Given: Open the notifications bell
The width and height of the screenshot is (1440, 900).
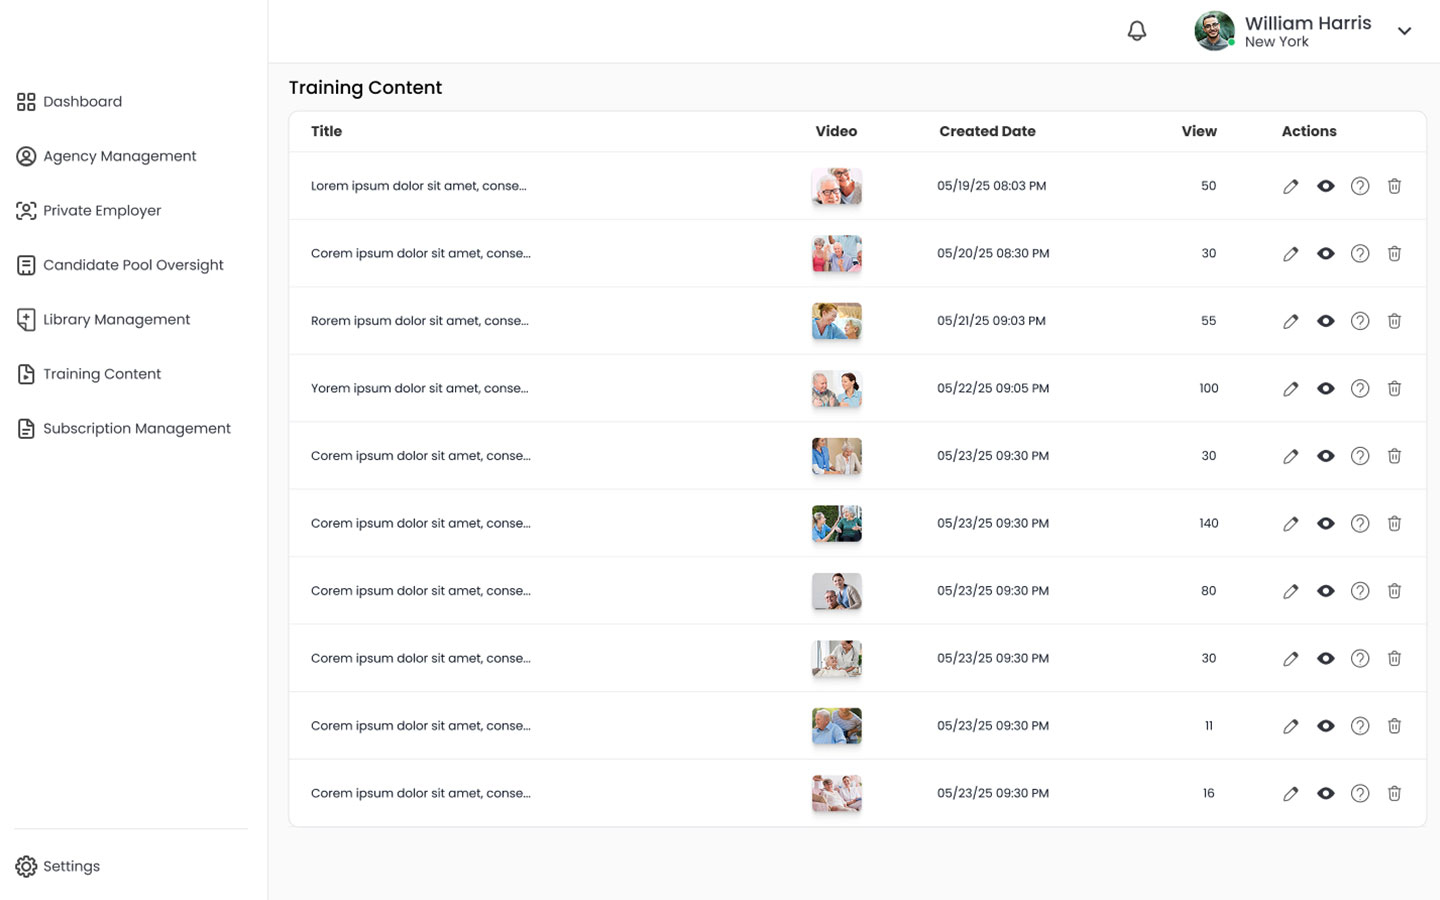Looking at the screenshot, I should click(x=1137, y=31).
